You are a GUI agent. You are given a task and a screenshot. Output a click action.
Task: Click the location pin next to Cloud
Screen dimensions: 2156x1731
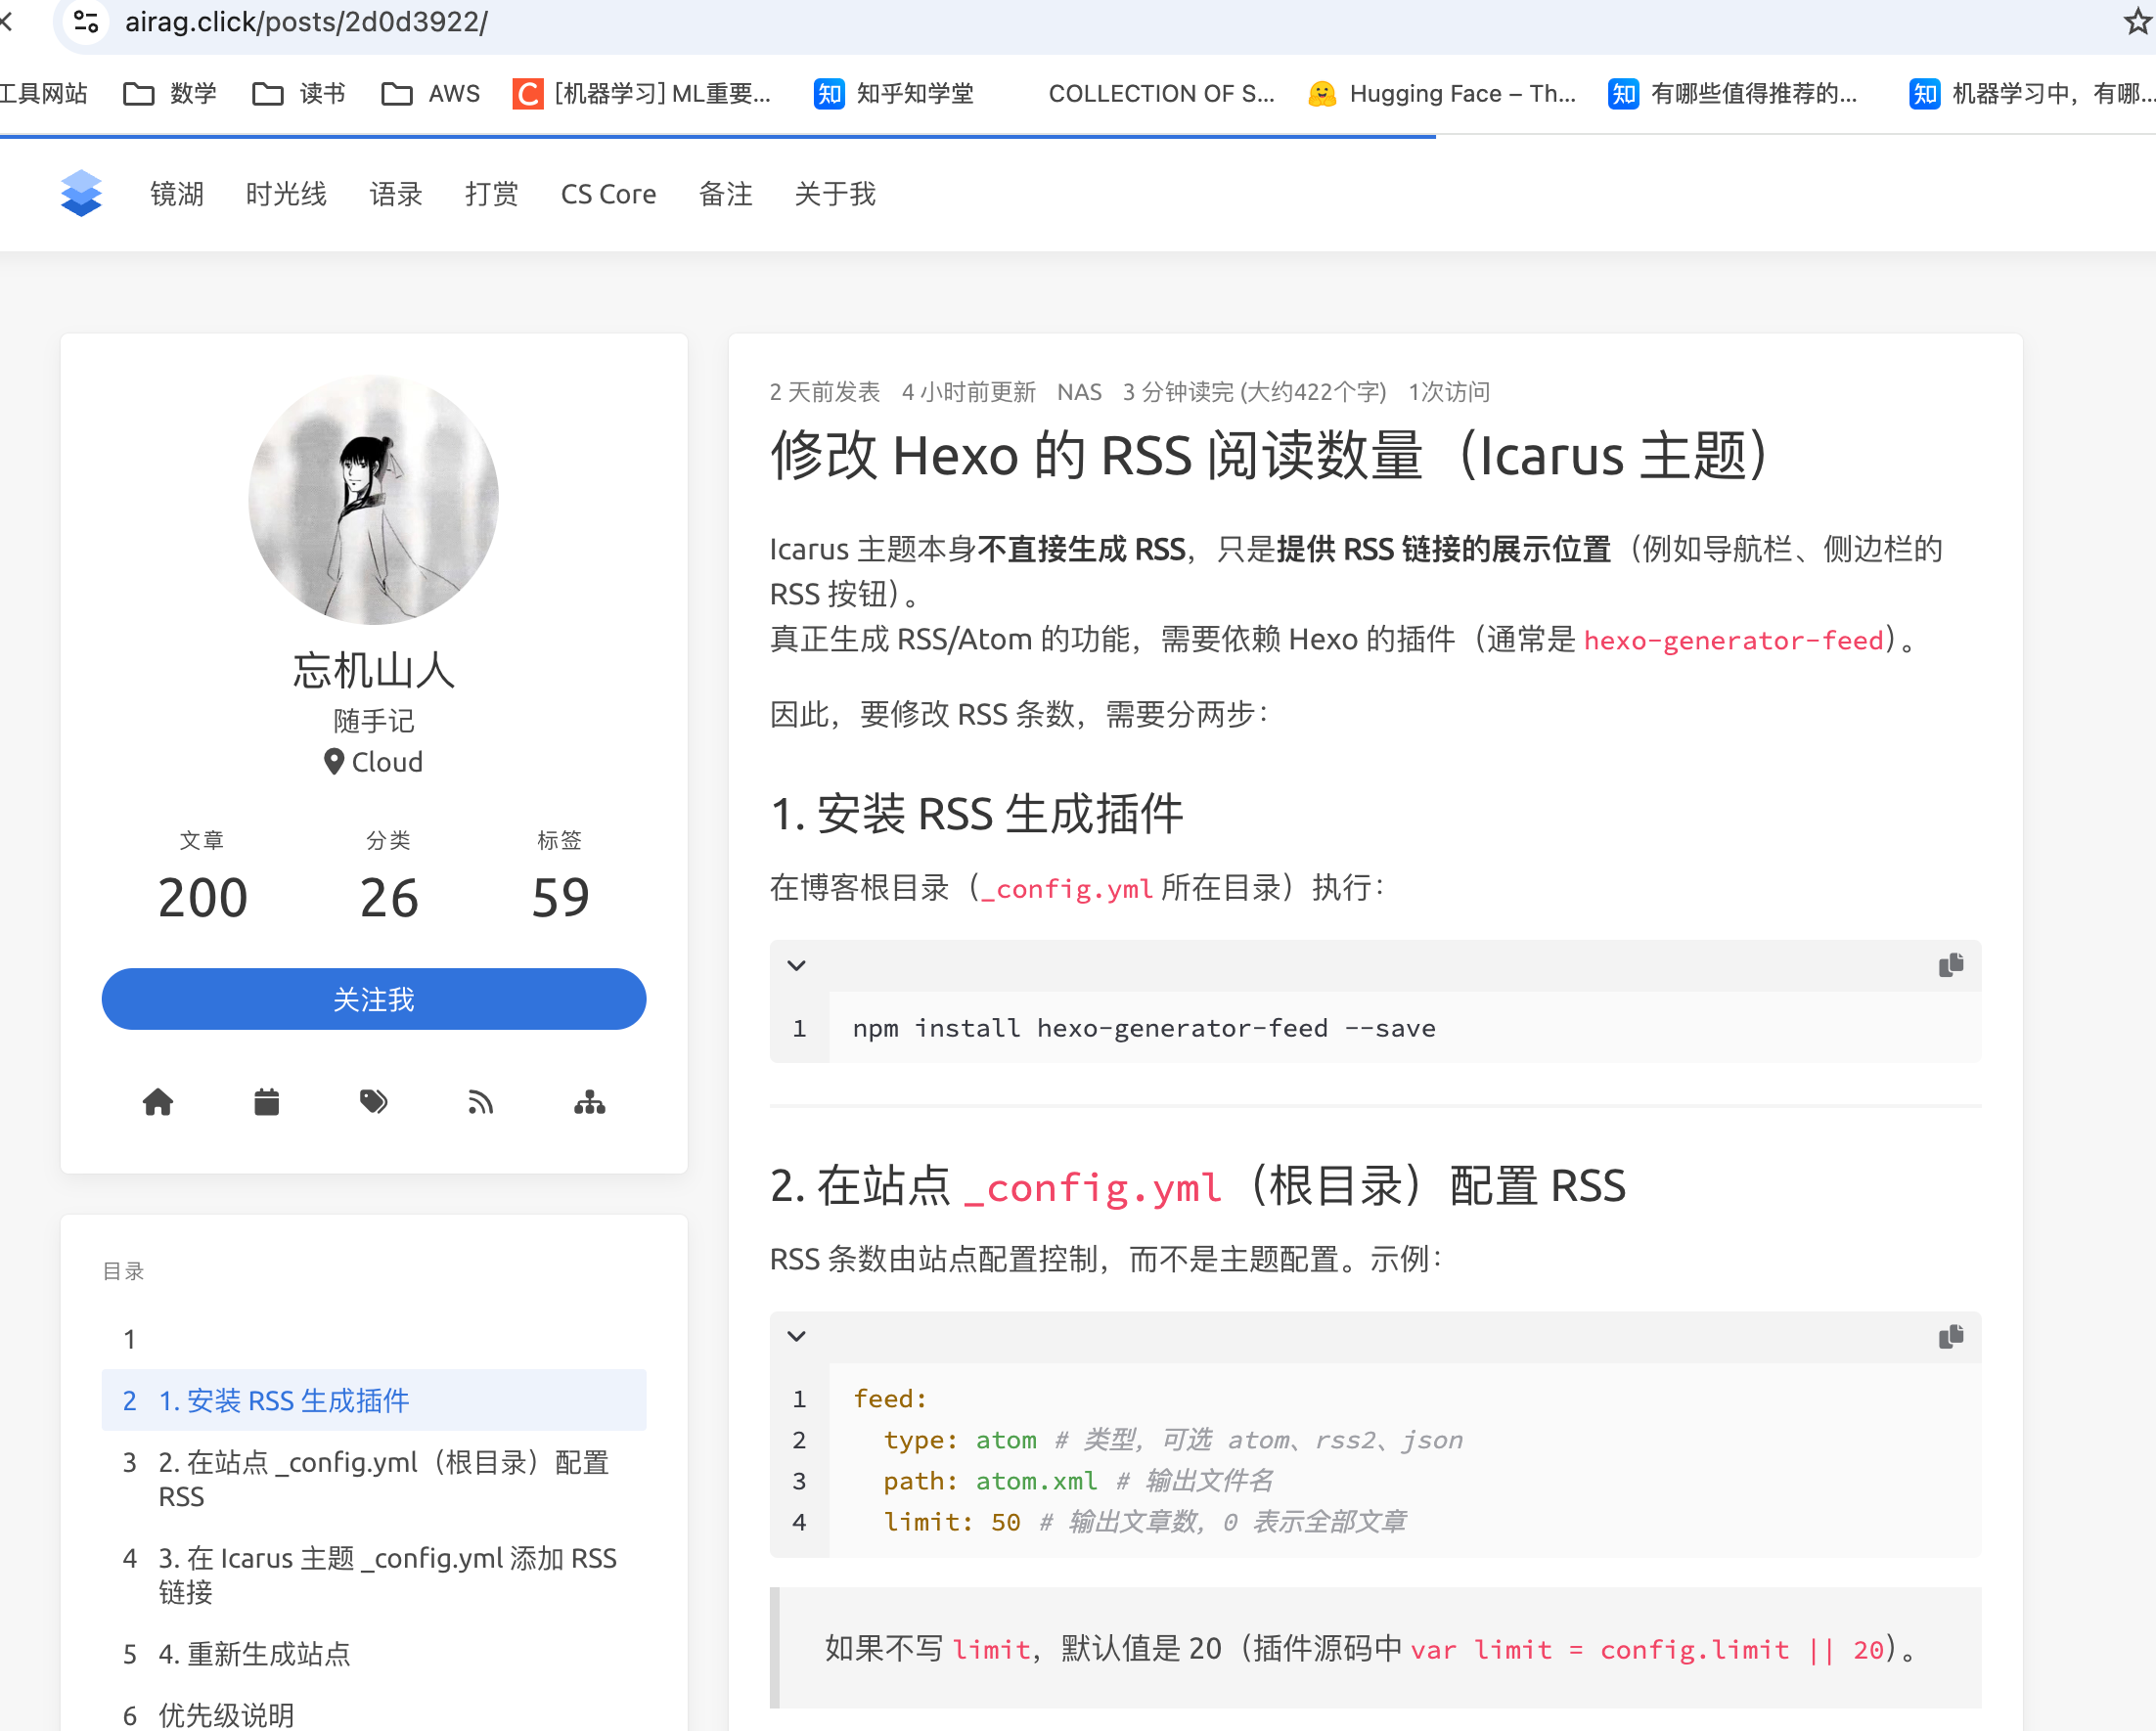[334, 761]
